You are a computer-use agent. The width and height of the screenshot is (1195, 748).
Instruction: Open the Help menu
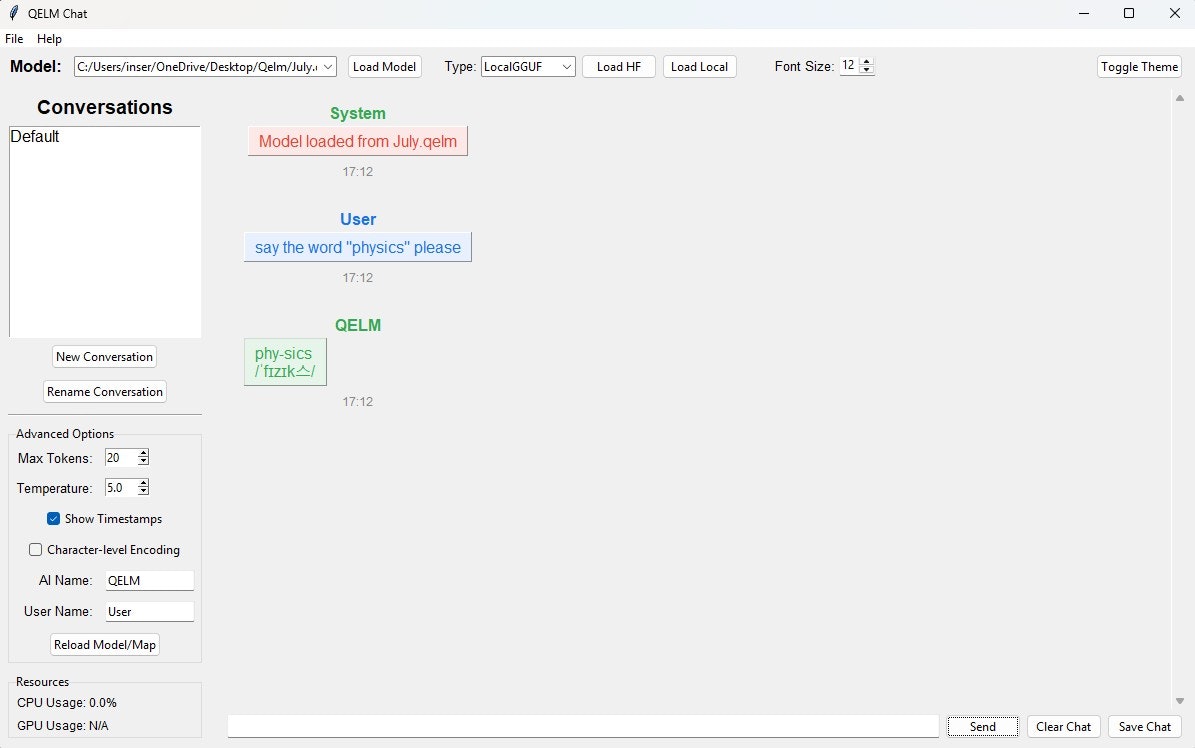[49, 39]
